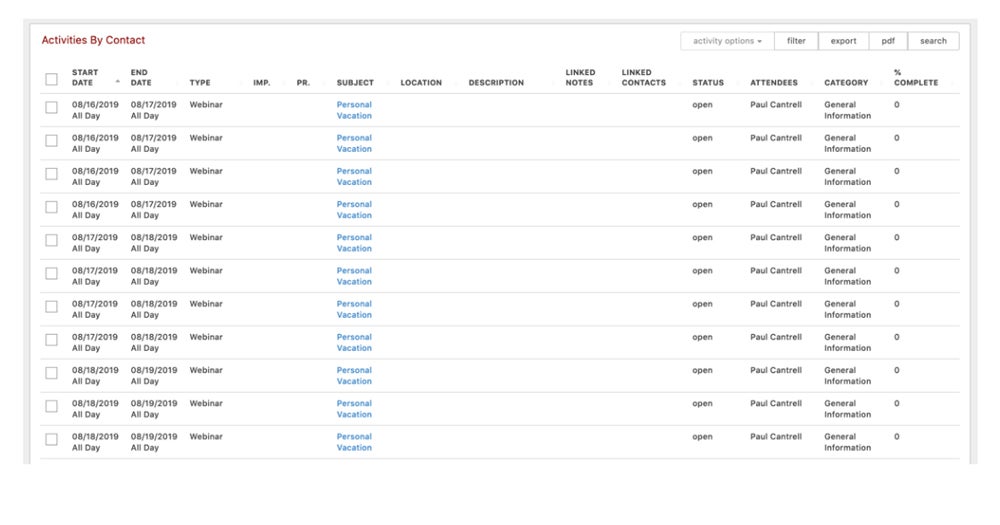1000x525 pixels.
Task: Click the filter button
Action: (796, 41)
